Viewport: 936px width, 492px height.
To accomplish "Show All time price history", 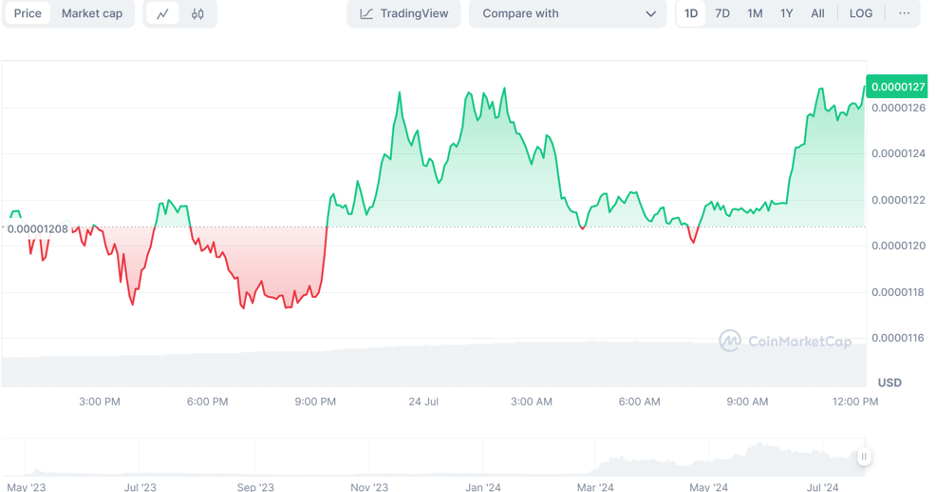I will (x=818, y=13).
